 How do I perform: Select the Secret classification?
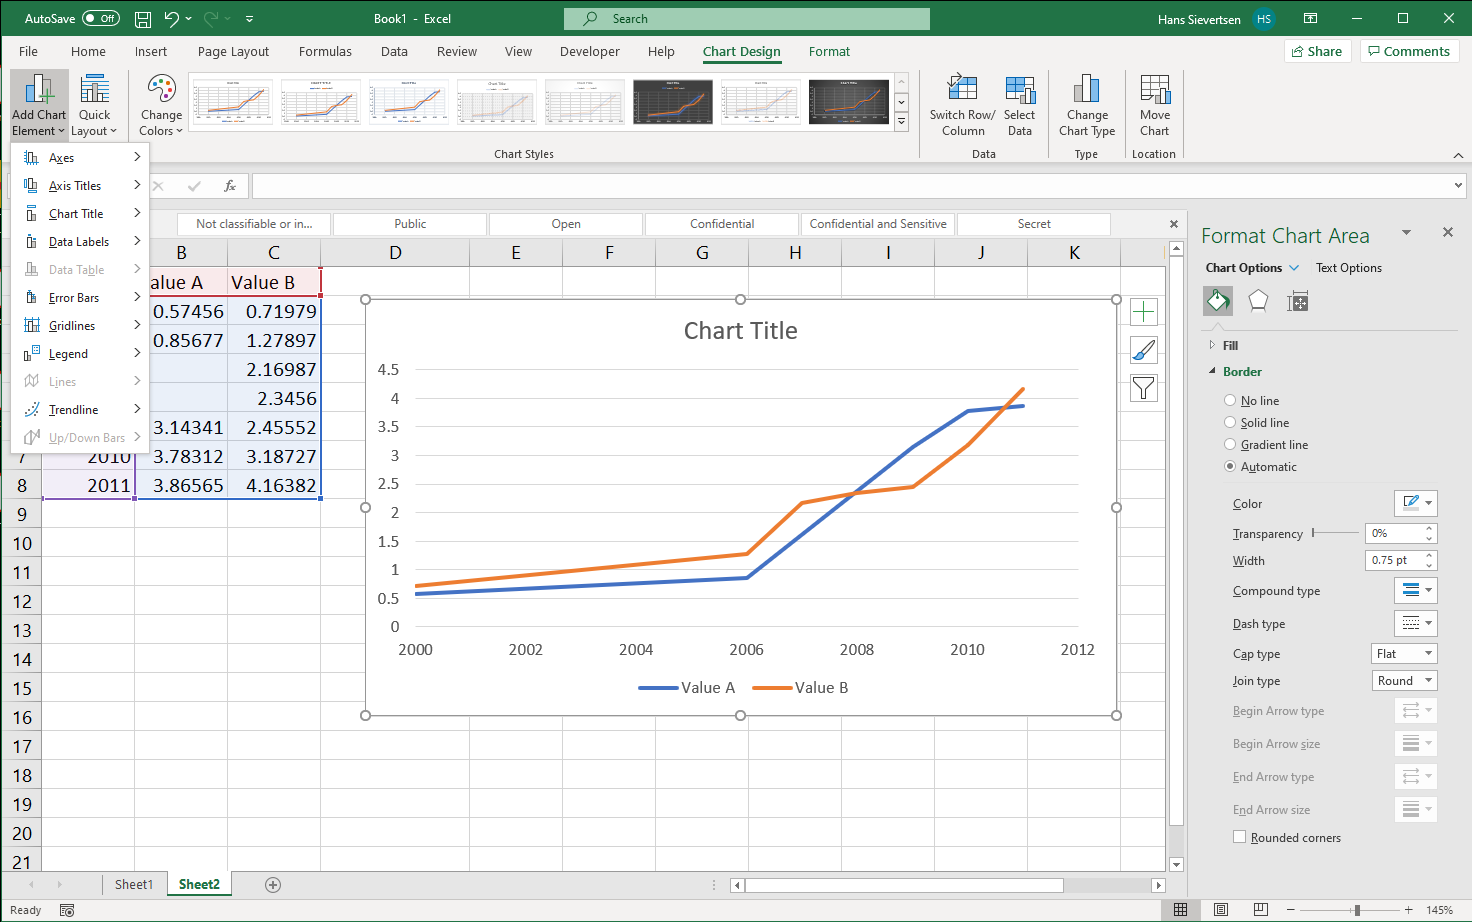[1034, 224]
